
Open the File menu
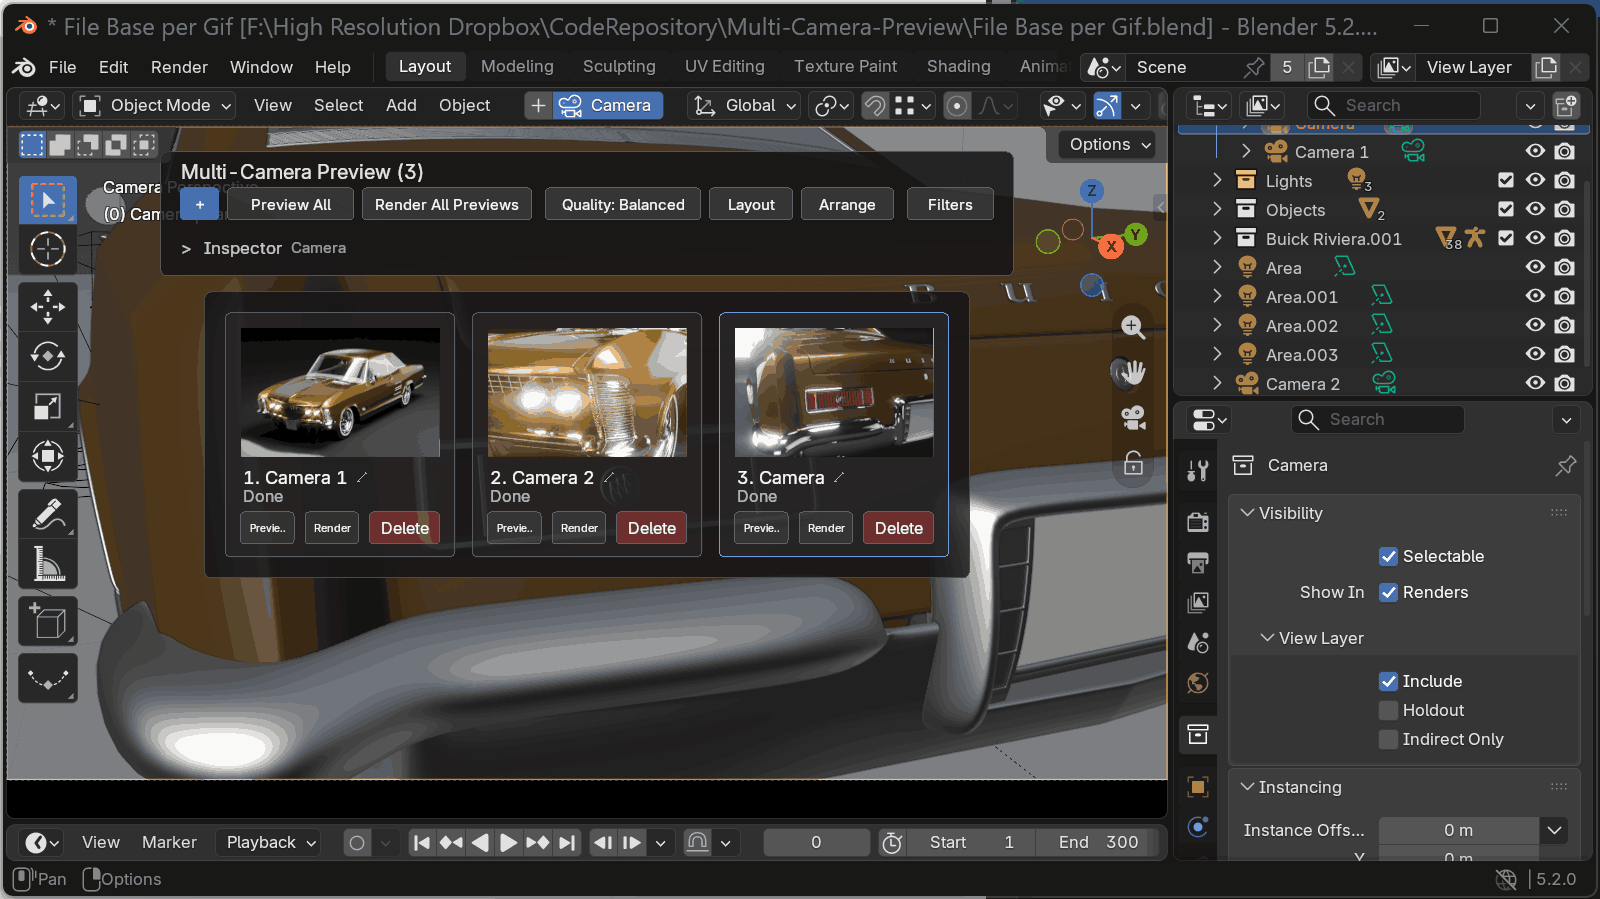[x=62, y=67]
